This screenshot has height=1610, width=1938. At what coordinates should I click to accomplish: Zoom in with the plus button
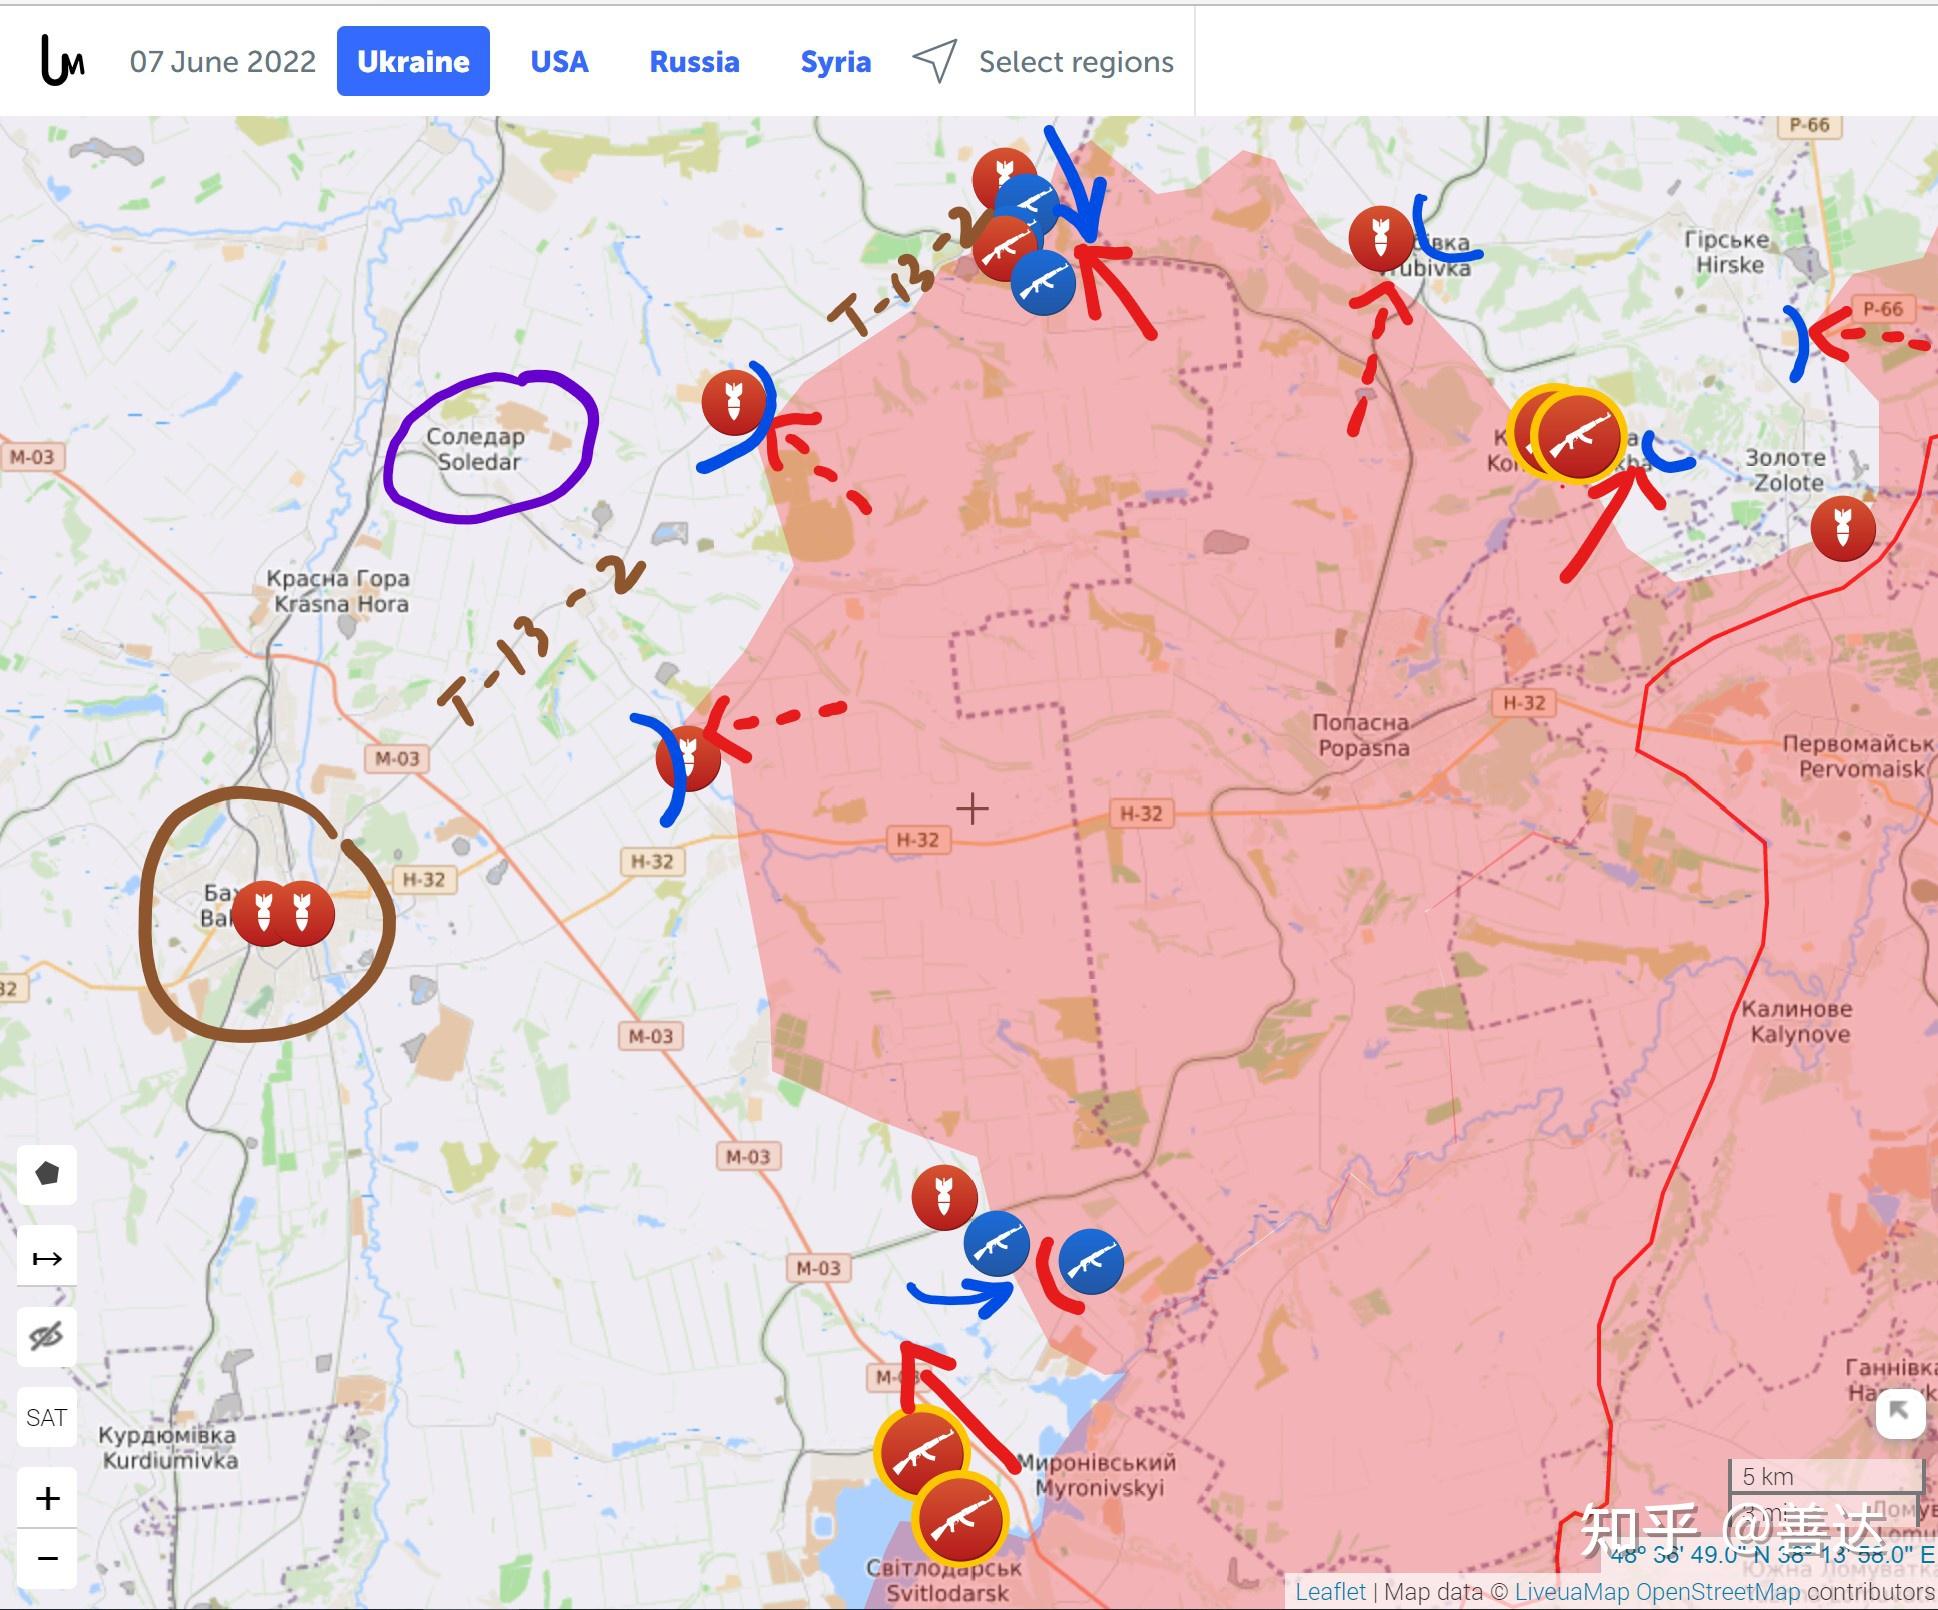coord(47,1498)
